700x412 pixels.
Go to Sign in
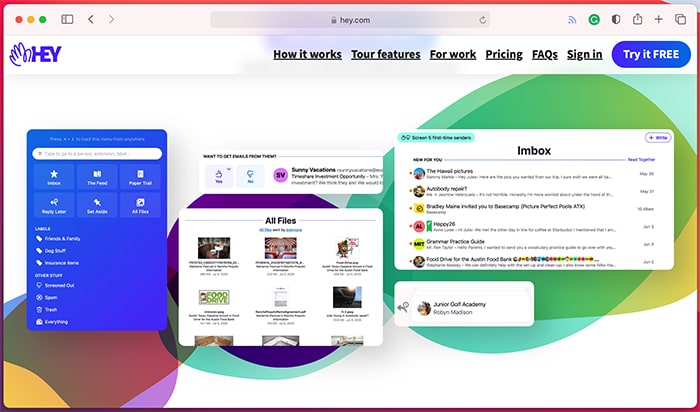[x=584, y=54]
